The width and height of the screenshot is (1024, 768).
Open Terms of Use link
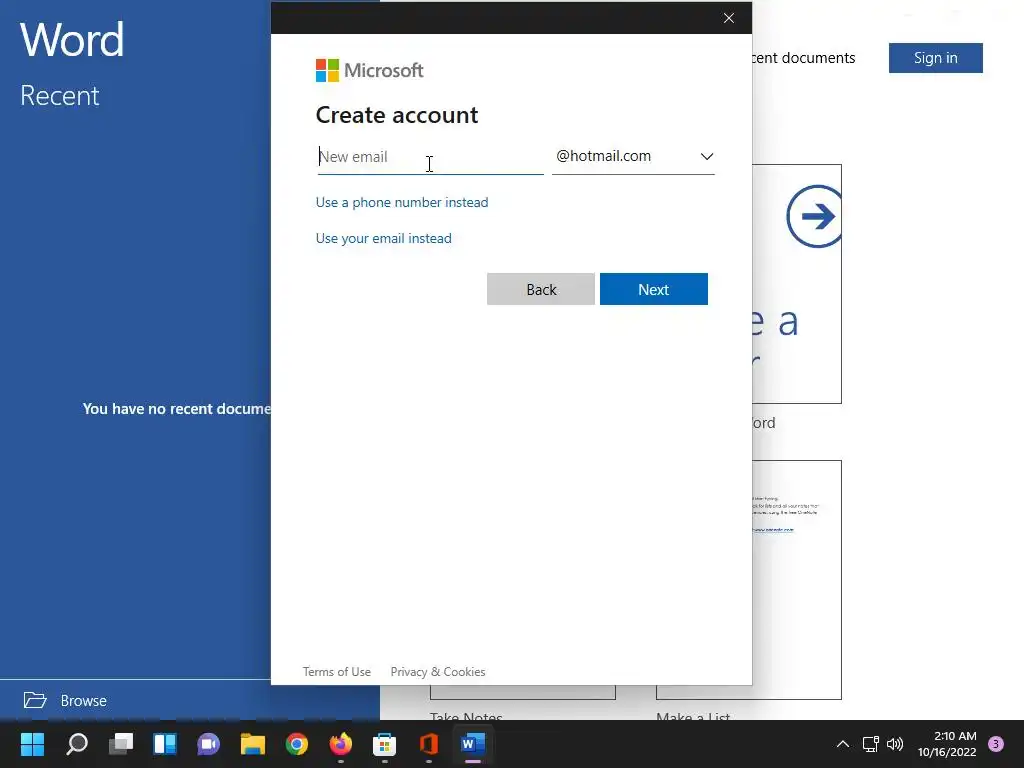(x=336, y=671)
